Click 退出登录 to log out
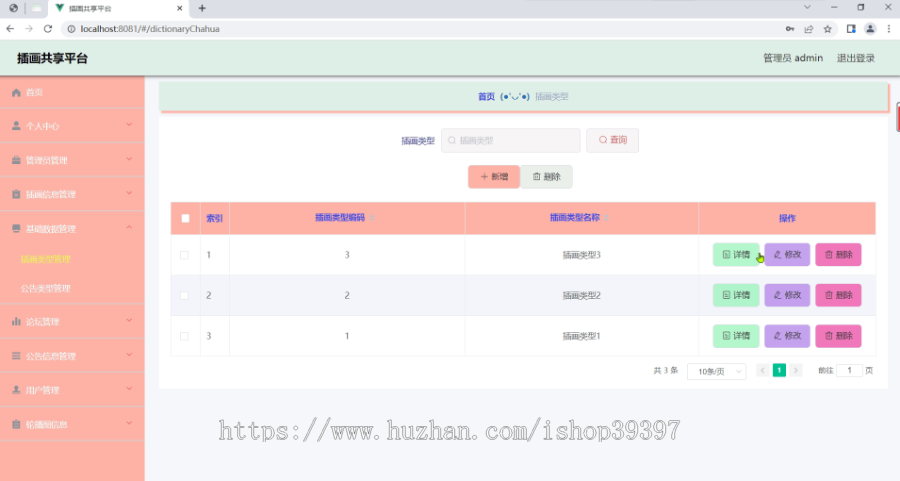 (x=855, y=58)
